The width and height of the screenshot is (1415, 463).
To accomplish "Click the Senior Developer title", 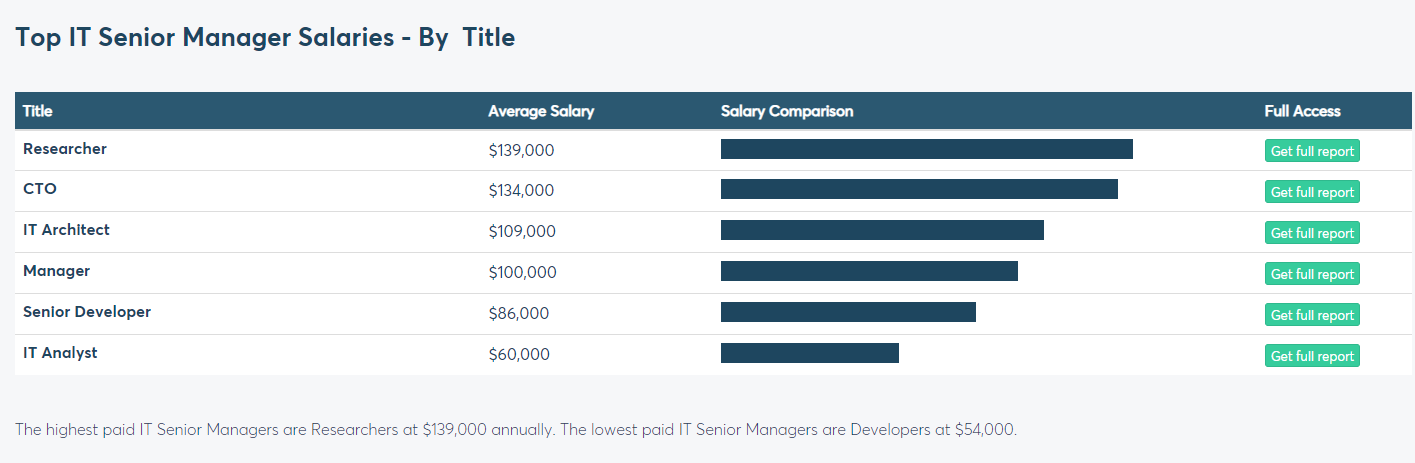I will click(x=87, y=312).
